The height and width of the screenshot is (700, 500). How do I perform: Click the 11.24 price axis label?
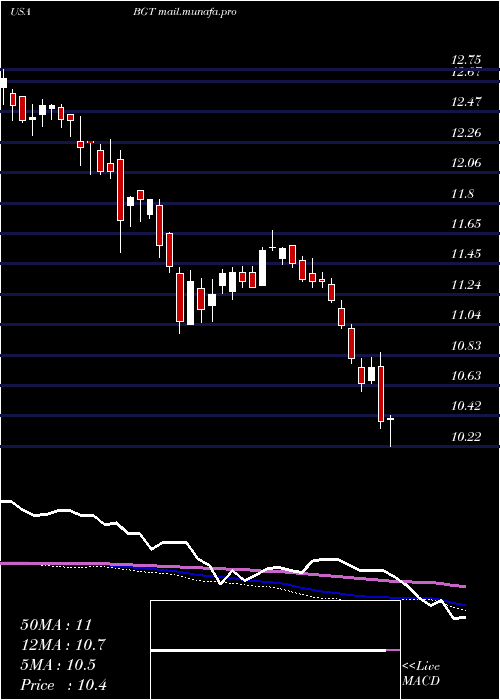tap(466, 284)
